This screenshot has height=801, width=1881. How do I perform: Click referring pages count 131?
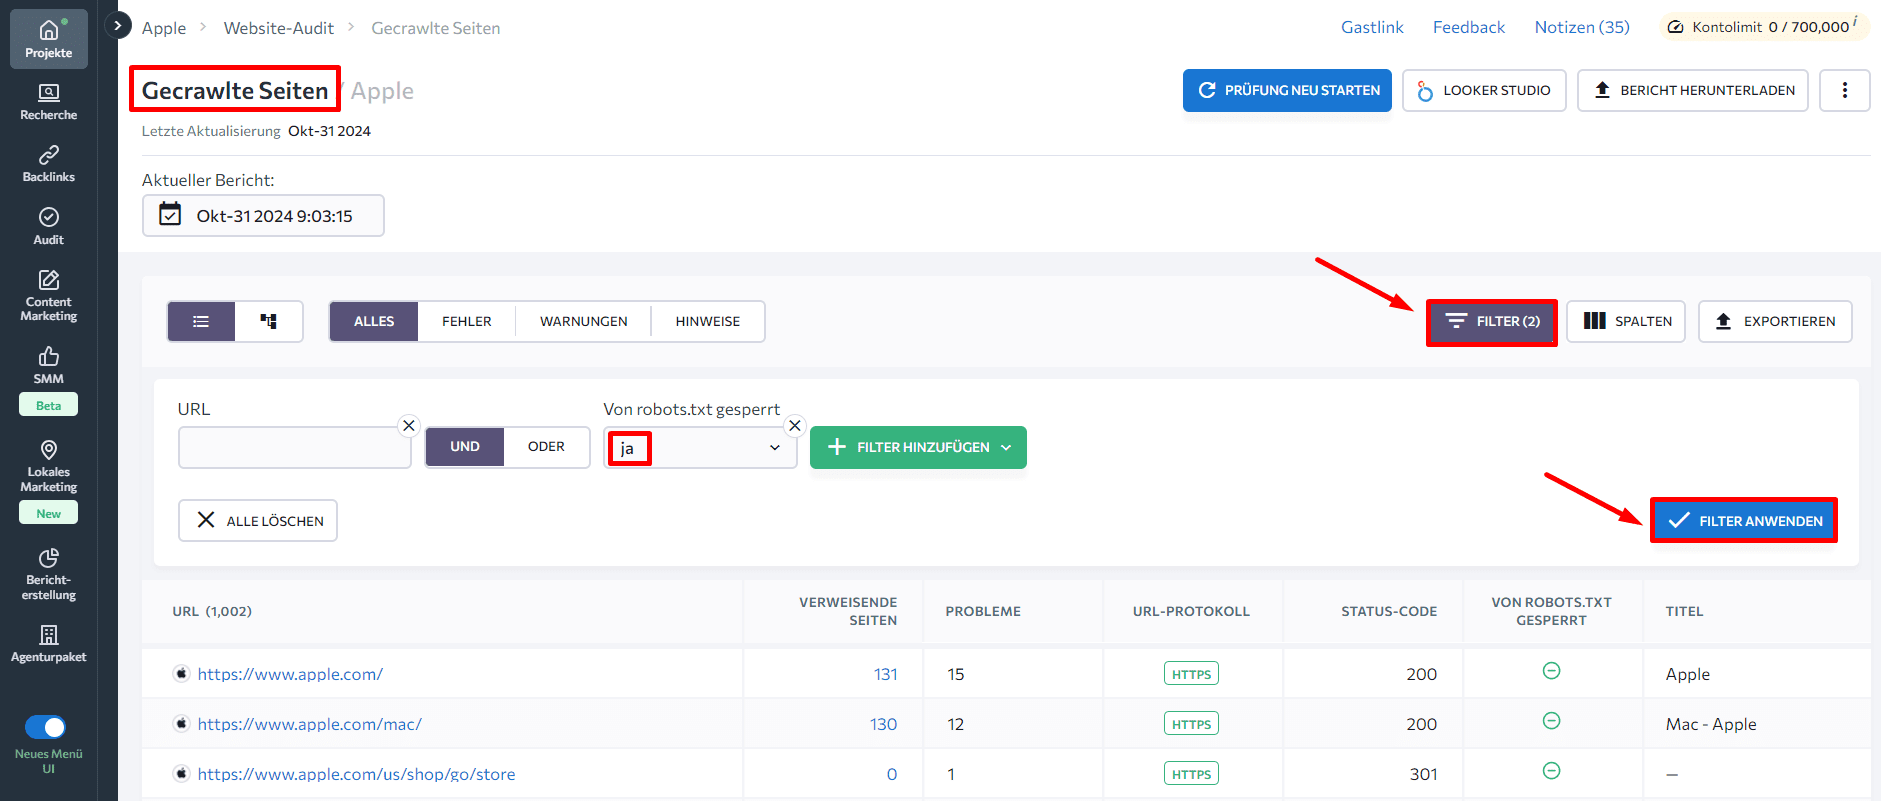(x=885, y=674)
